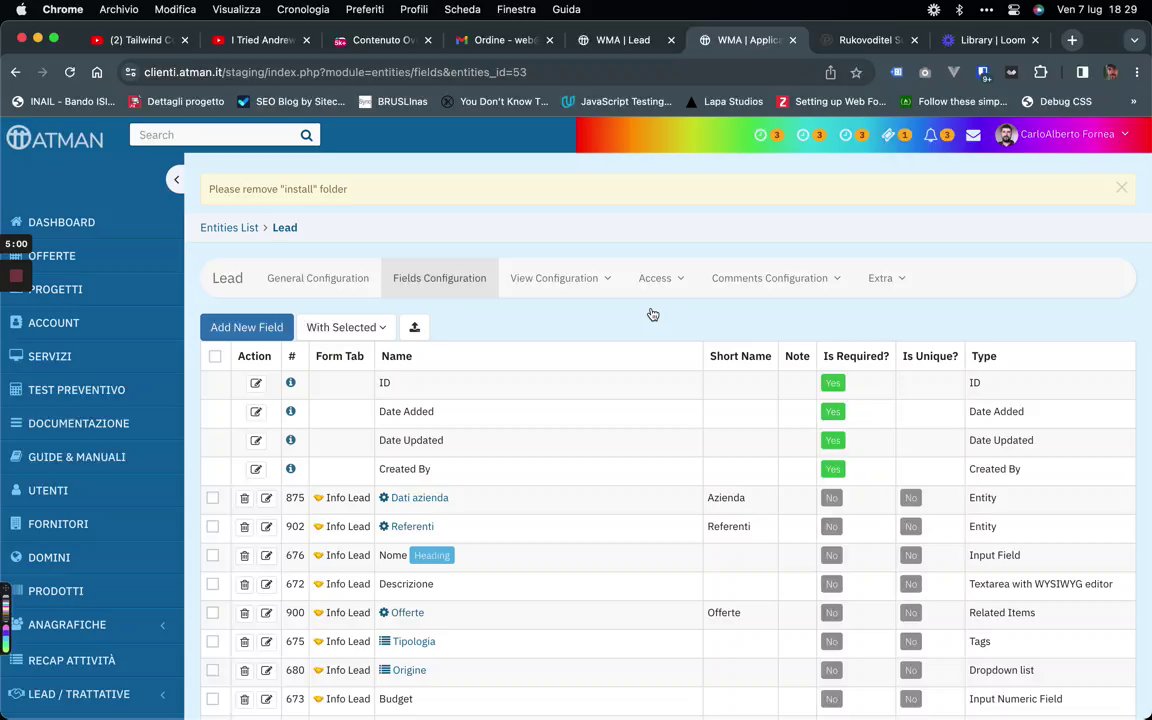This screenshot has width=1152, height=720.
Task: Click the ATMAN logo
Action: 55,137
